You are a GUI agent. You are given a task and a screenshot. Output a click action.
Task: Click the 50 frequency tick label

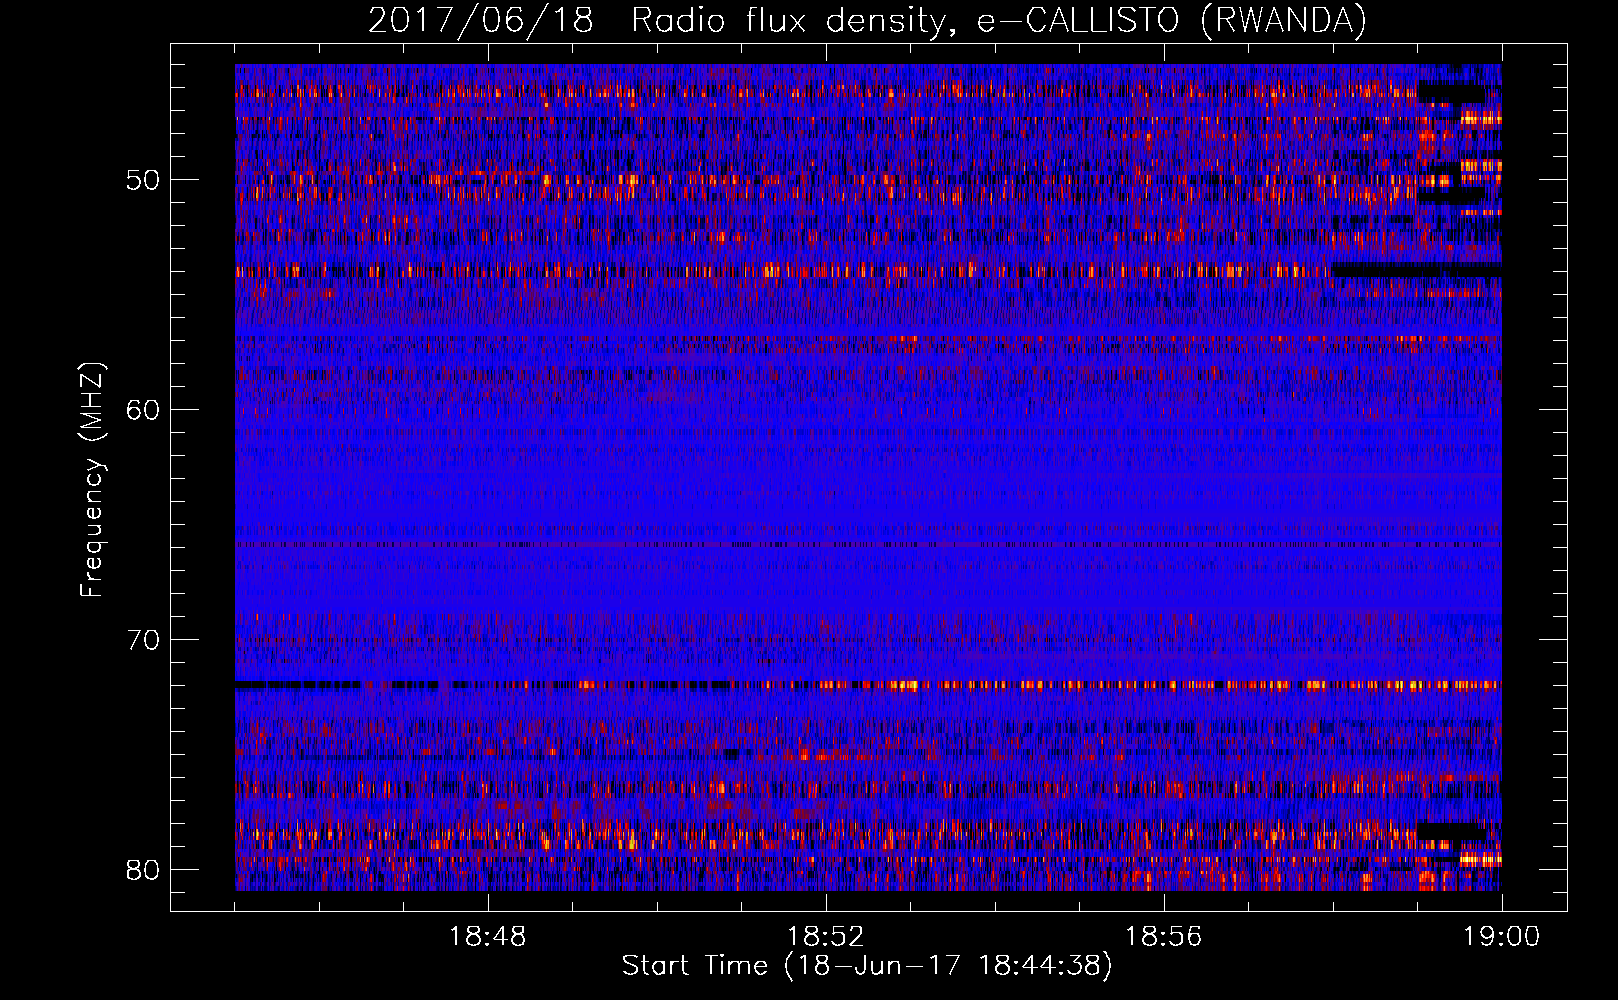[144, 180]
